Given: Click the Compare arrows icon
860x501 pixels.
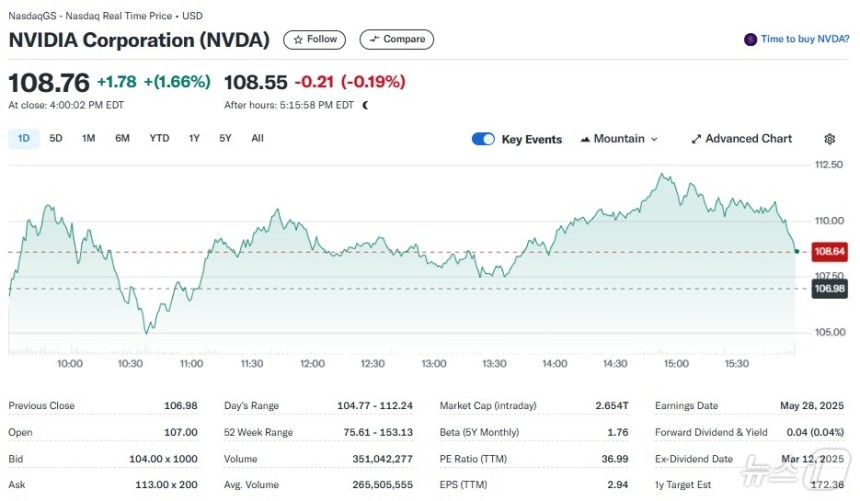Looking at the screenshot, I should [x=375, y=40].
